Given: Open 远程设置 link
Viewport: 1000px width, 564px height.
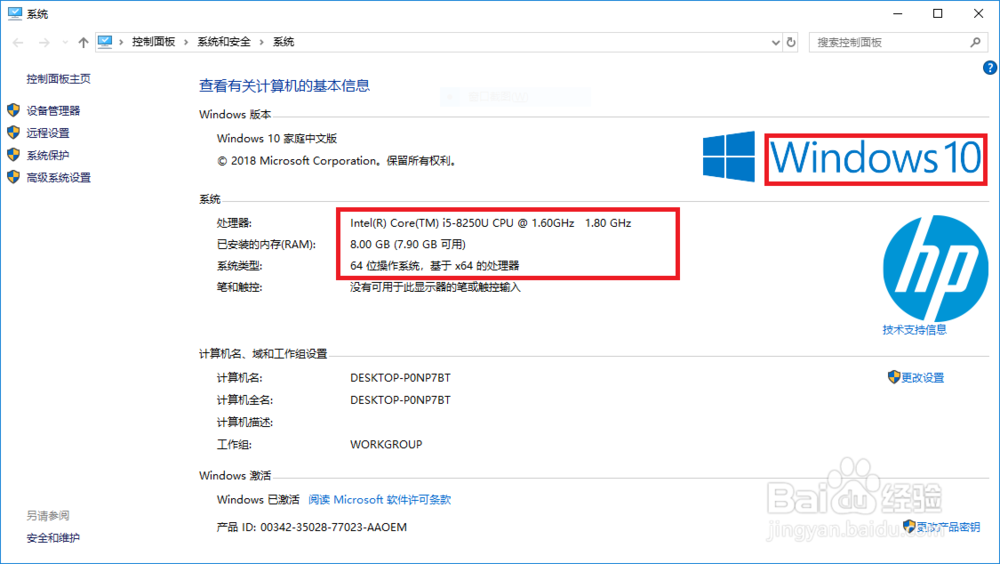Looking at the screenshot, I should 48,133.
